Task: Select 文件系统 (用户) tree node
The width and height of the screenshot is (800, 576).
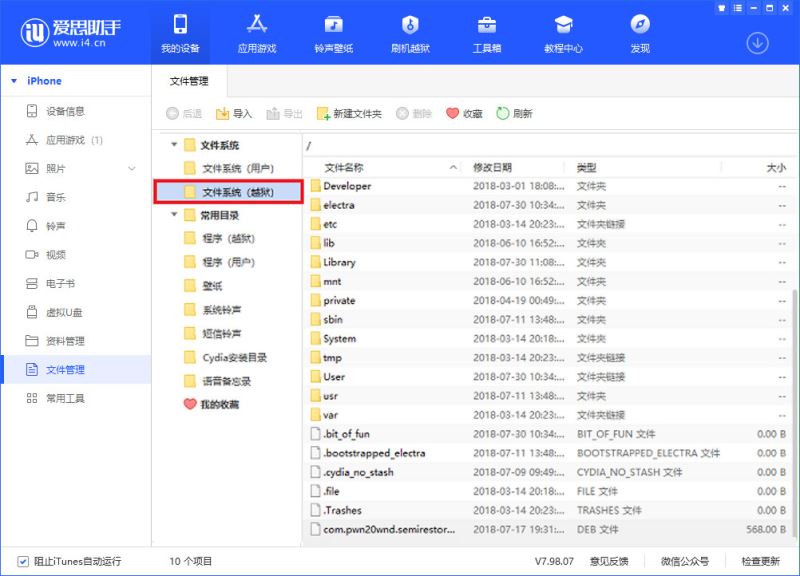Action: (229, 168)
